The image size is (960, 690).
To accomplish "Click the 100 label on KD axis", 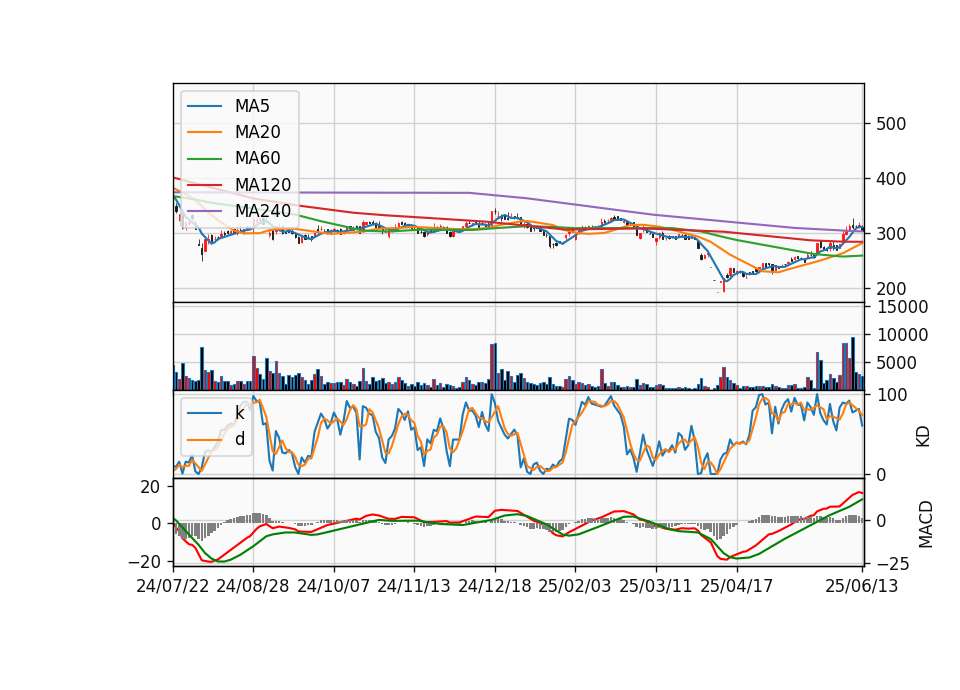I will tap(892, 395).
